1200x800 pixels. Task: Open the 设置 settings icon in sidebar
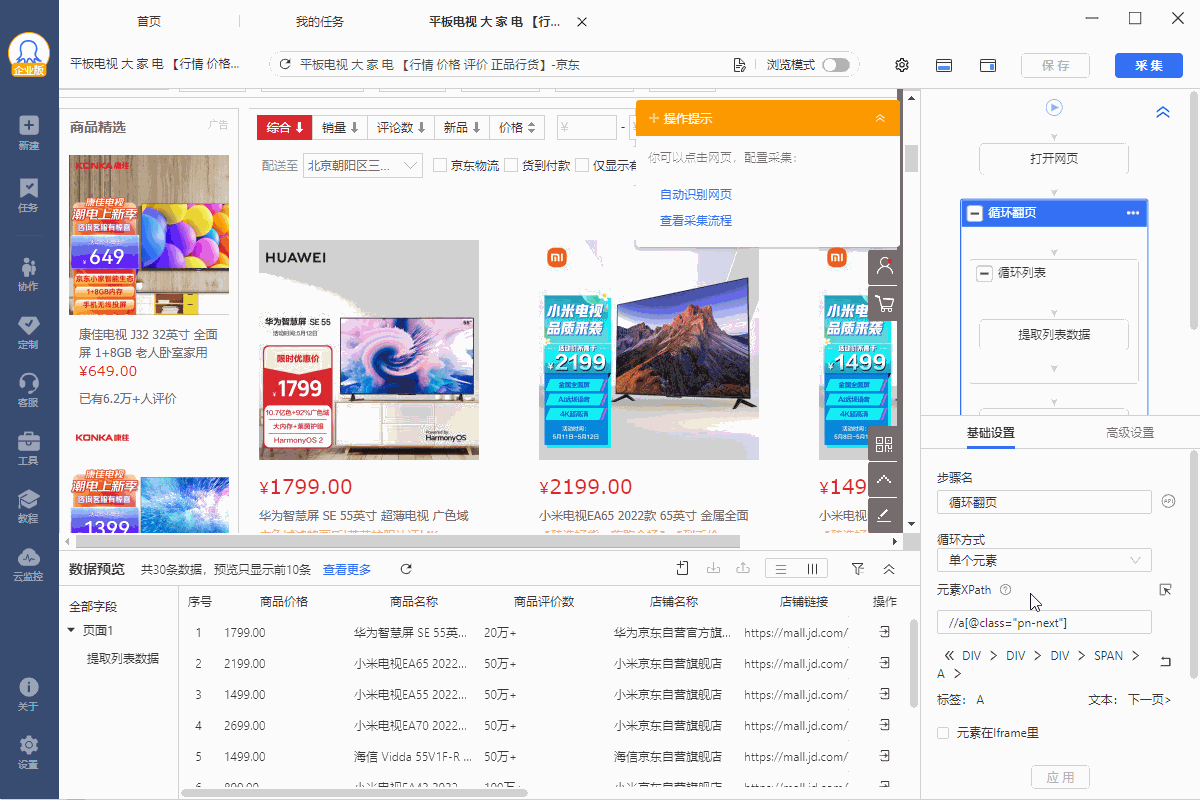click(29, 751)
